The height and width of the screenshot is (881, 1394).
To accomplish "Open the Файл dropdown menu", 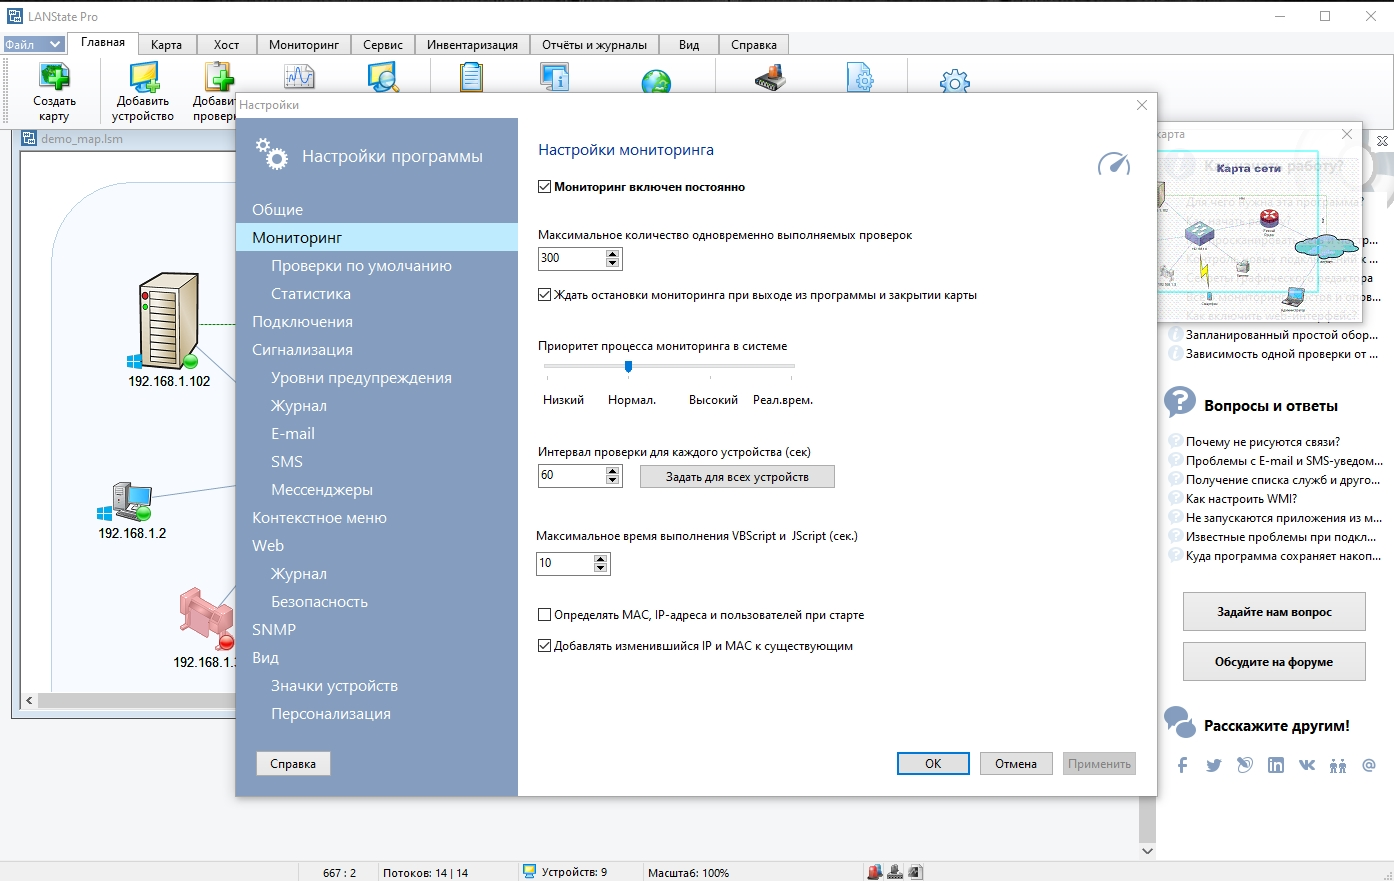I will tap(33, 44).
